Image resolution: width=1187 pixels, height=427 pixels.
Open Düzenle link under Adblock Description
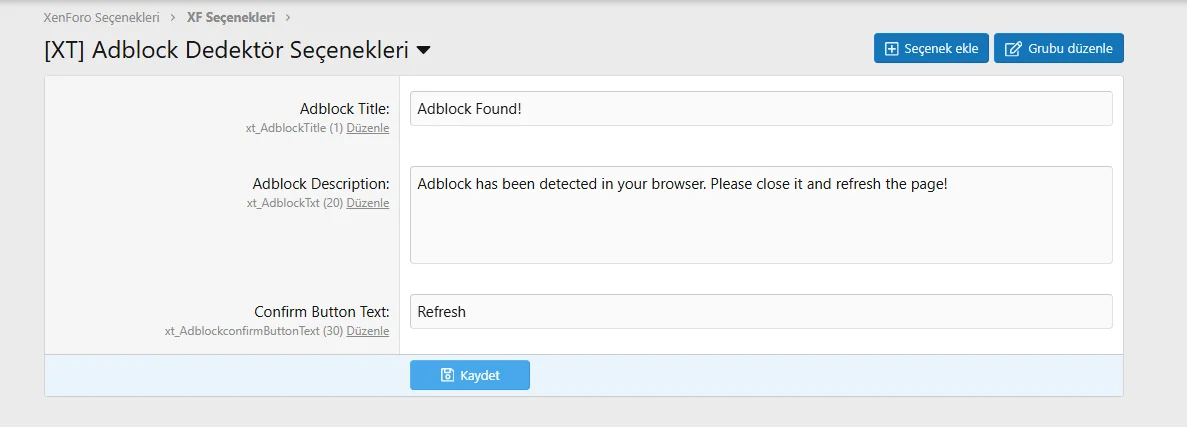click(368, 203)
